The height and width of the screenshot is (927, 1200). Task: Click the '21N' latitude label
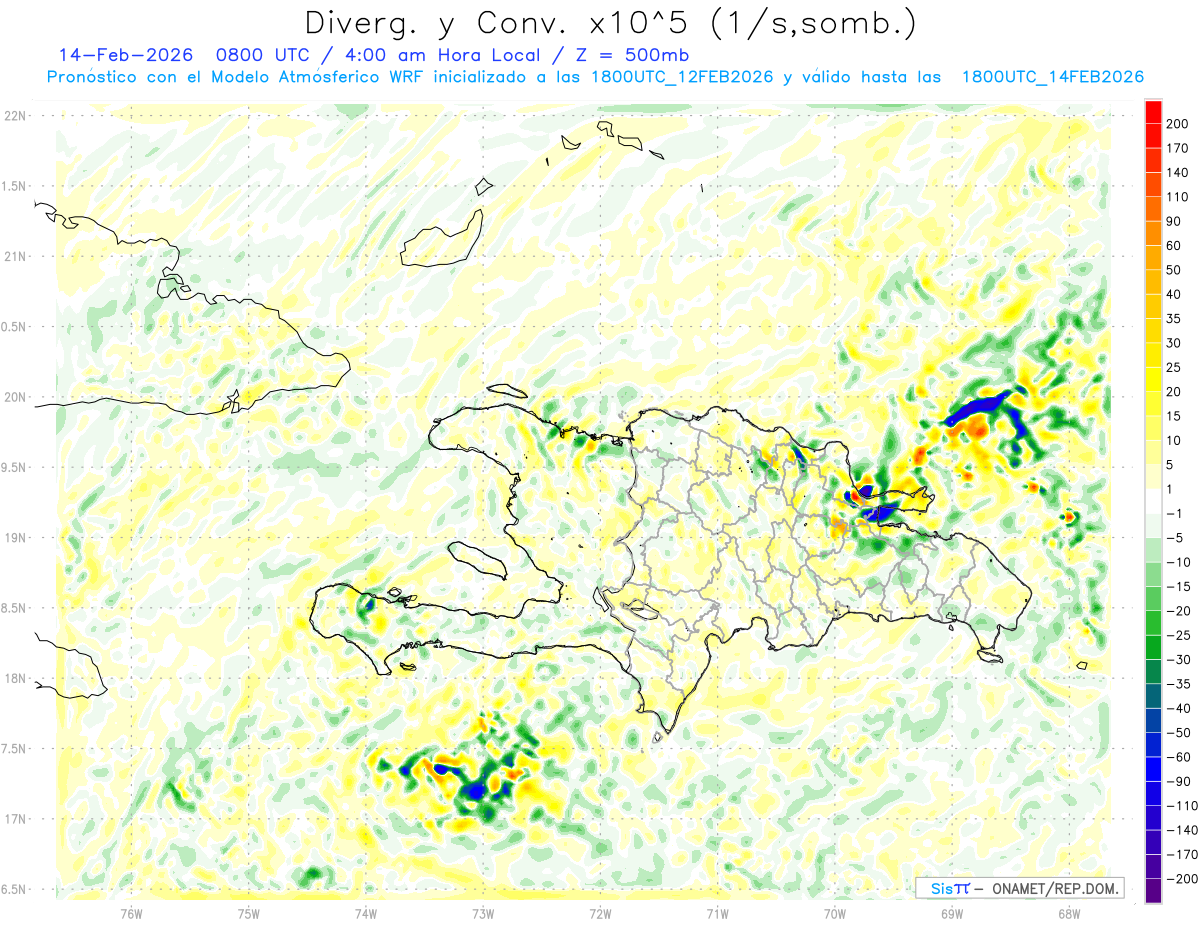[x=14, y=256]
